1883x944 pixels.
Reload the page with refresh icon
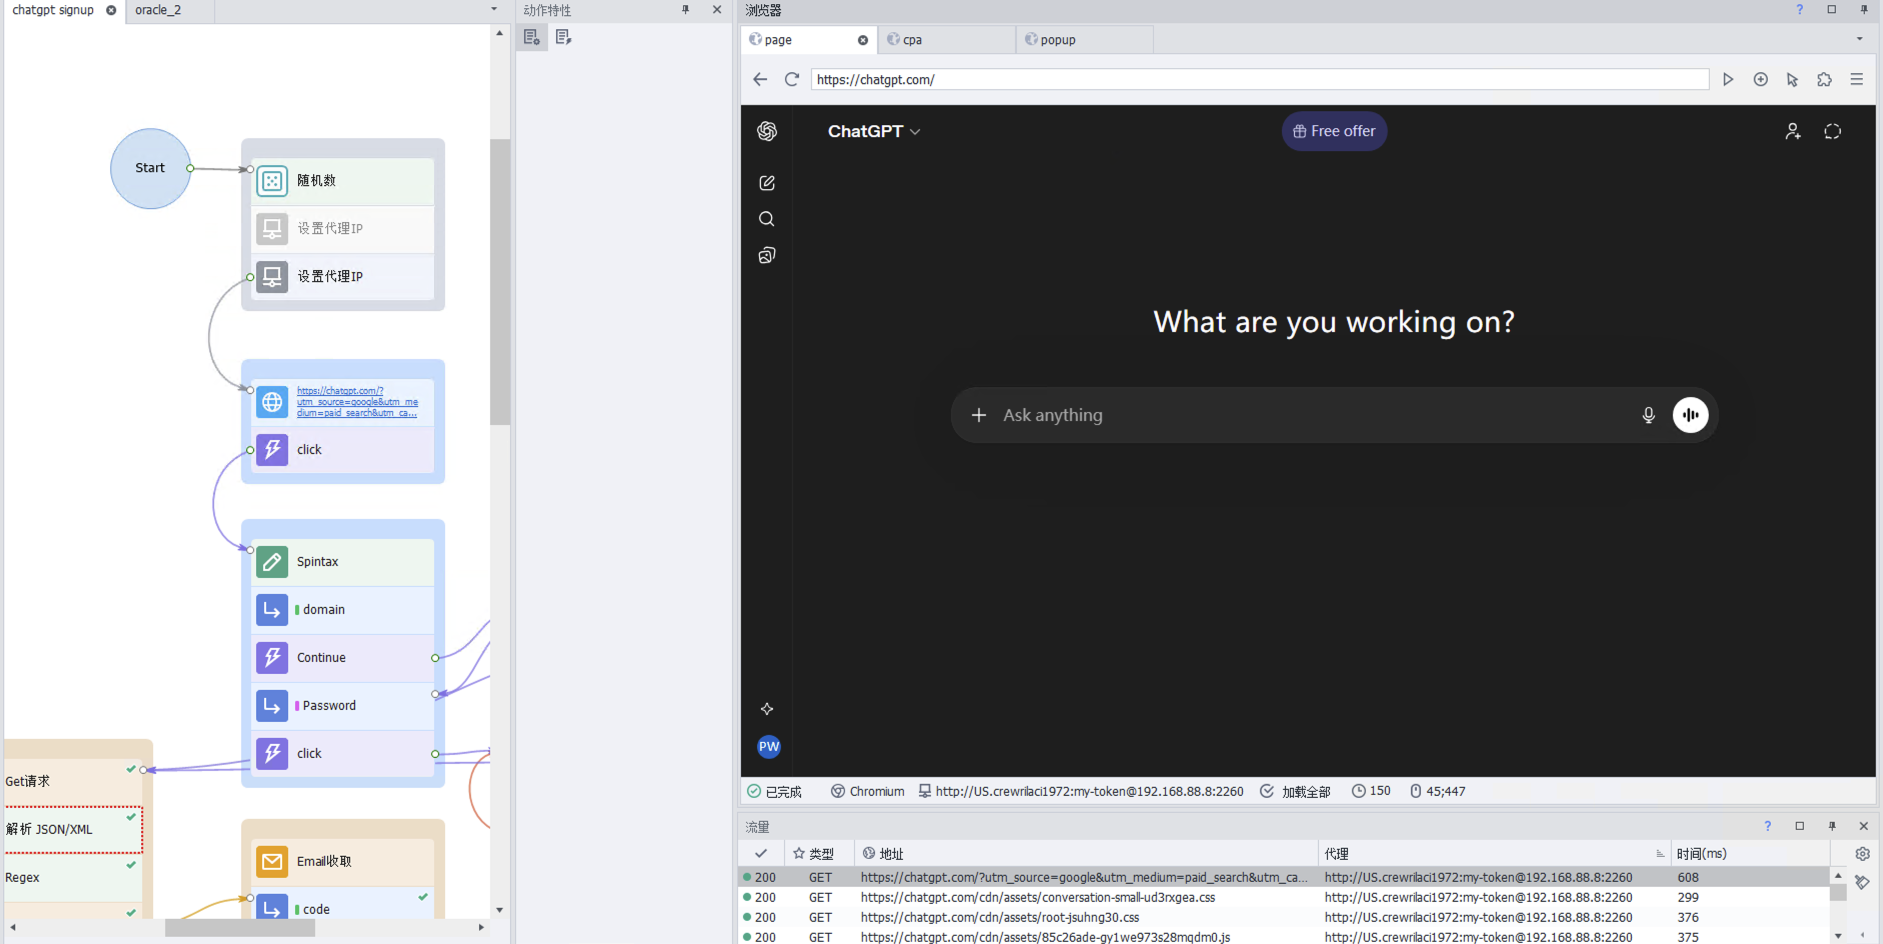pyautogui.click(x=791, y=79)
